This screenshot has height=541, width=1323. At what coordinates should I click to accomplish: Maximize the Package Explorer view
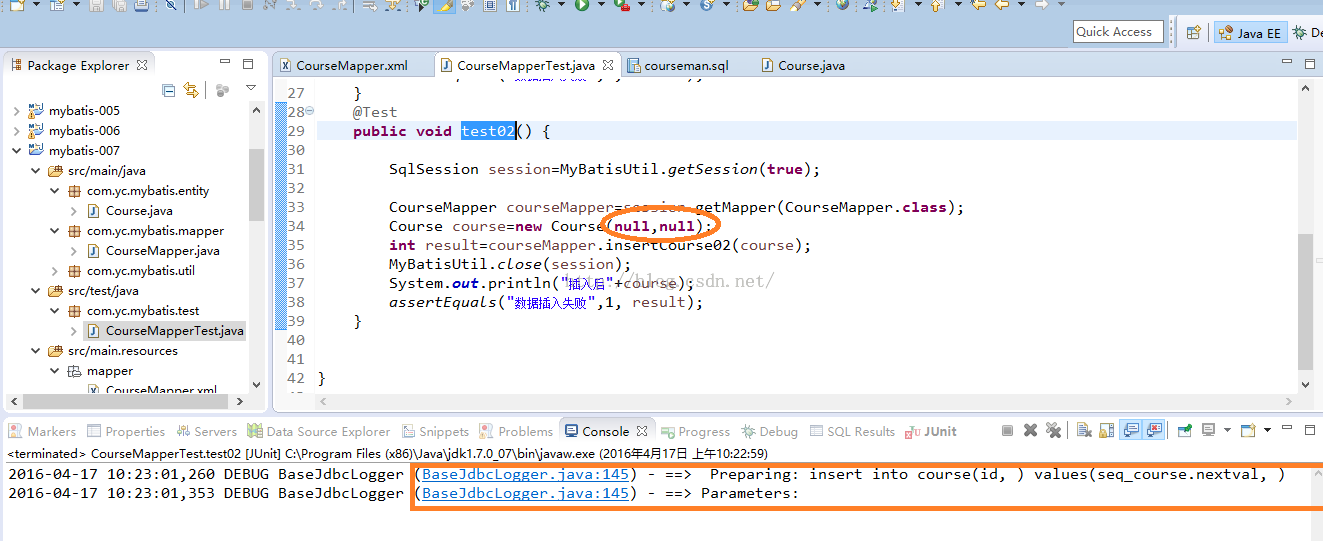click(x=249, y=64)
